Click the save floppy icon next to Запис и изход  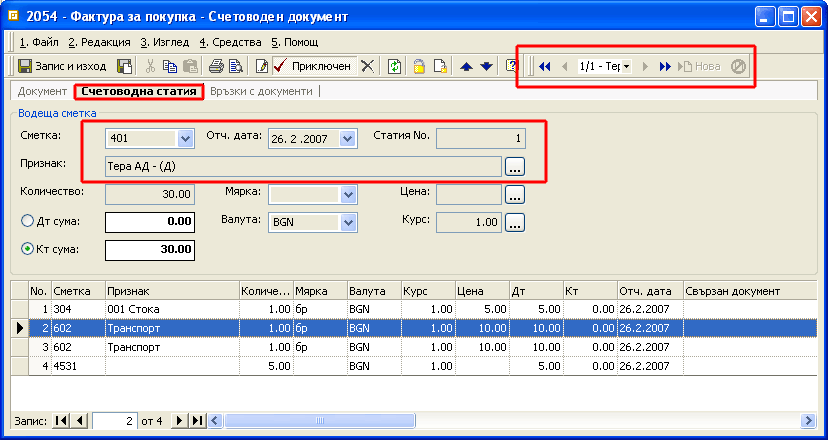[x=124, y=66]
